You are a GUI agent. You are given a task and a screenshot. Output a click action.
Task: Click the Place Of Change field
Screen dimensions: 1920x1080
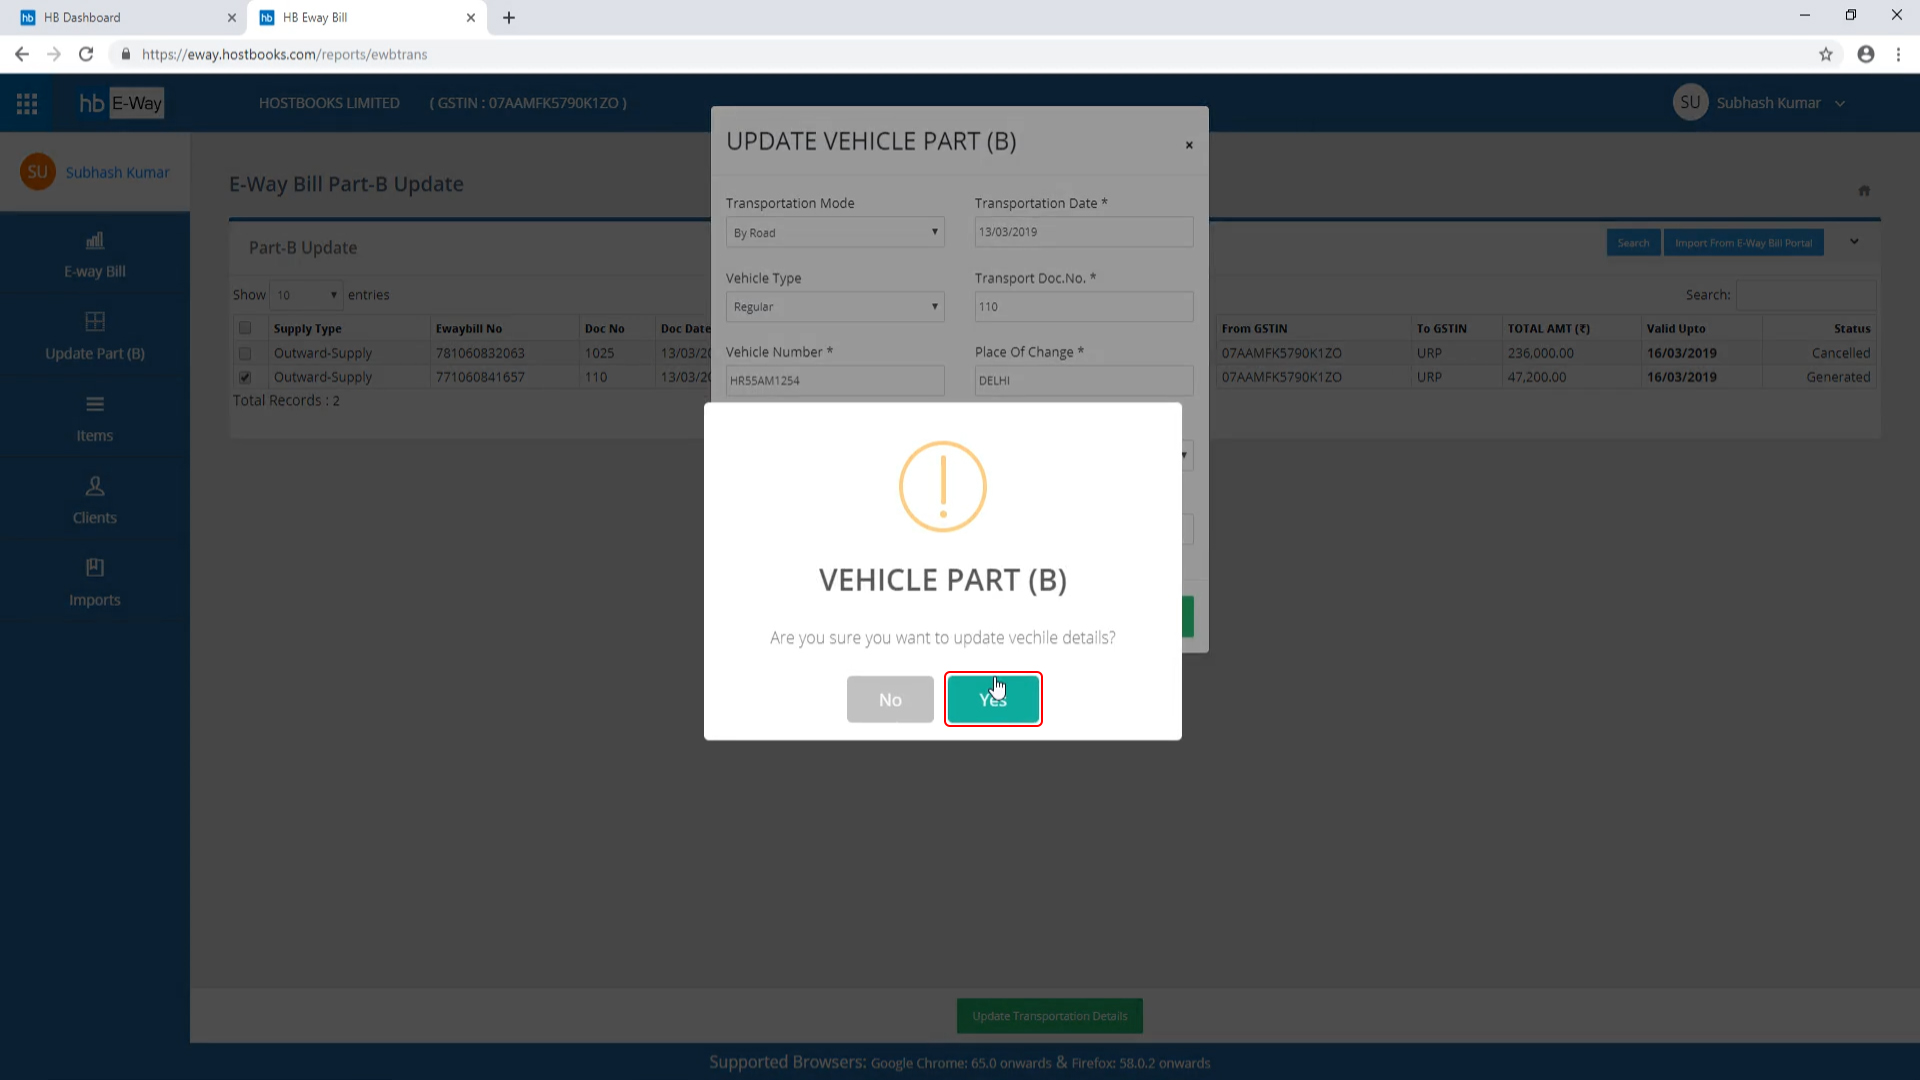(x=1084, y=380)
